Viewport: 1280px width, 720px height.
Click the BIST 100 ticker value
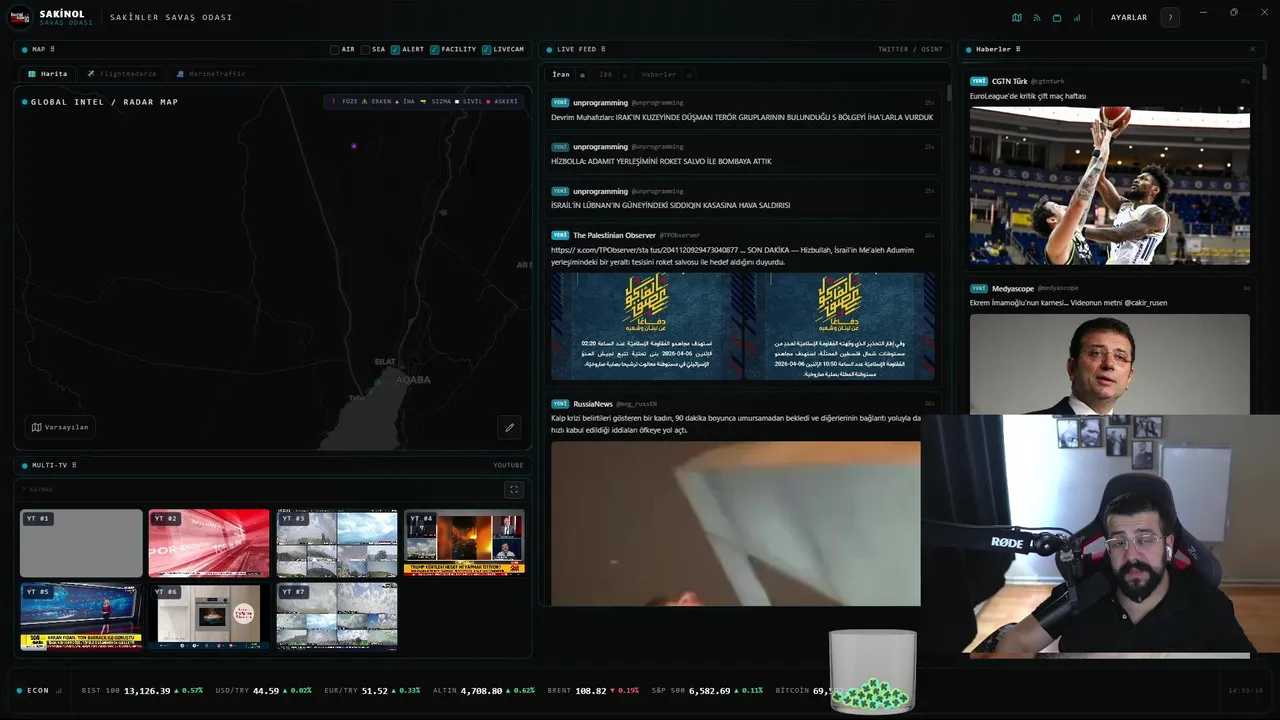click(147, 691)
